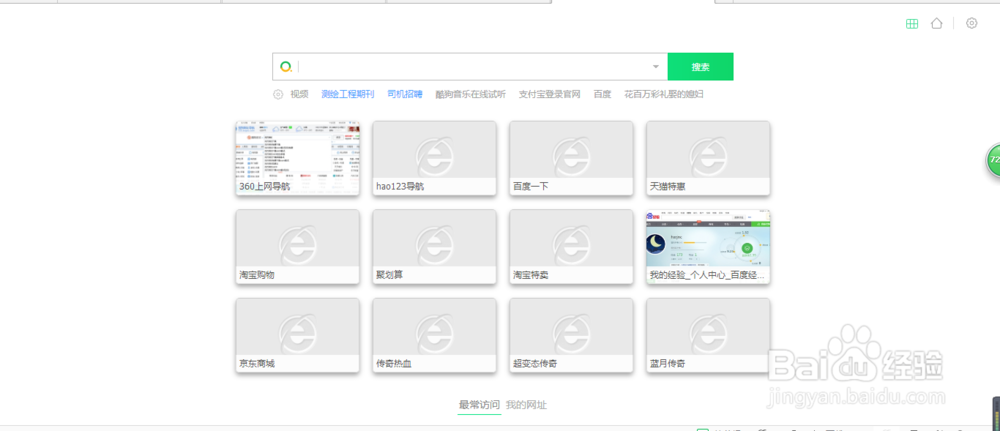Click the 360 search engine logo in search box
Screen dimensions: 1000x431
point(286,67)
